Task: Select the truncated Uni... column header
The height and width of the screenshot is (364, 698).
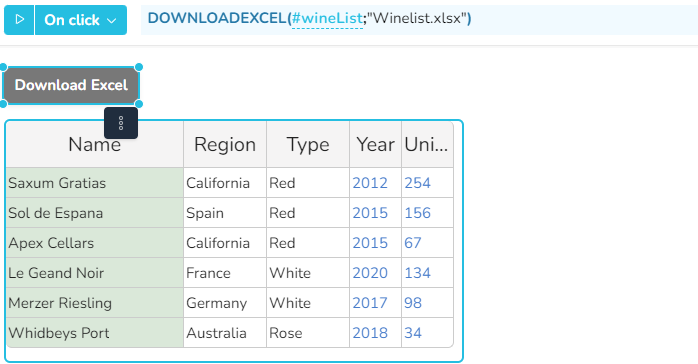Action: [x=427, y=145]
